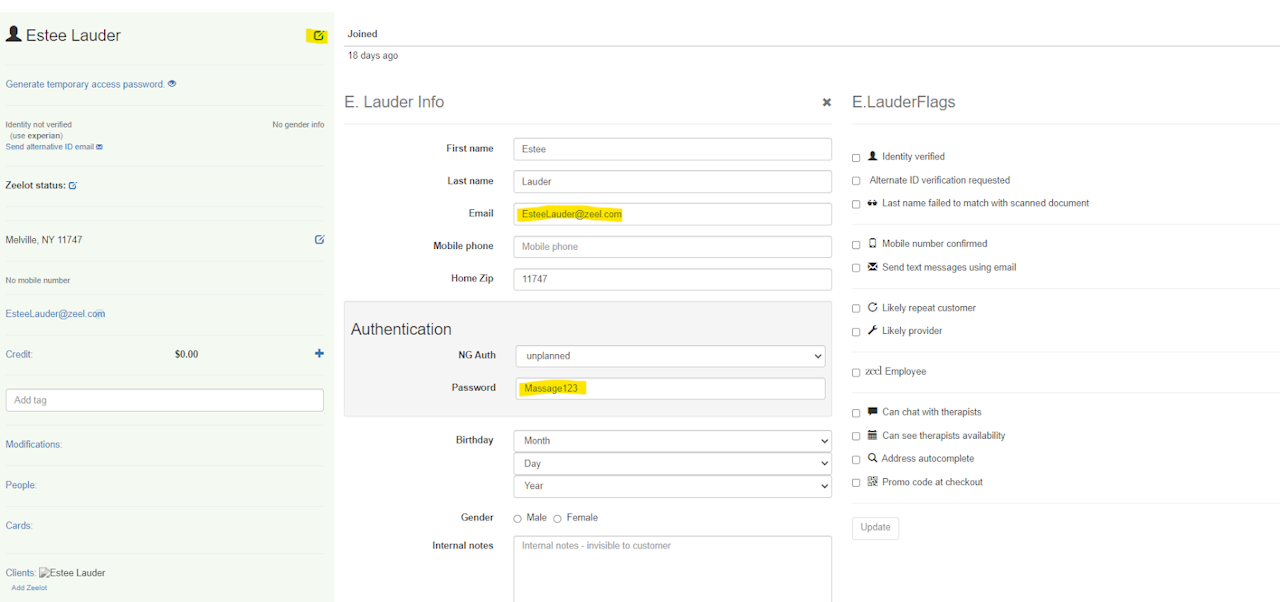Screen dimensions: 1280x602
Task: Enable Can see therapists availability checkbox
Action: point(856,436)
